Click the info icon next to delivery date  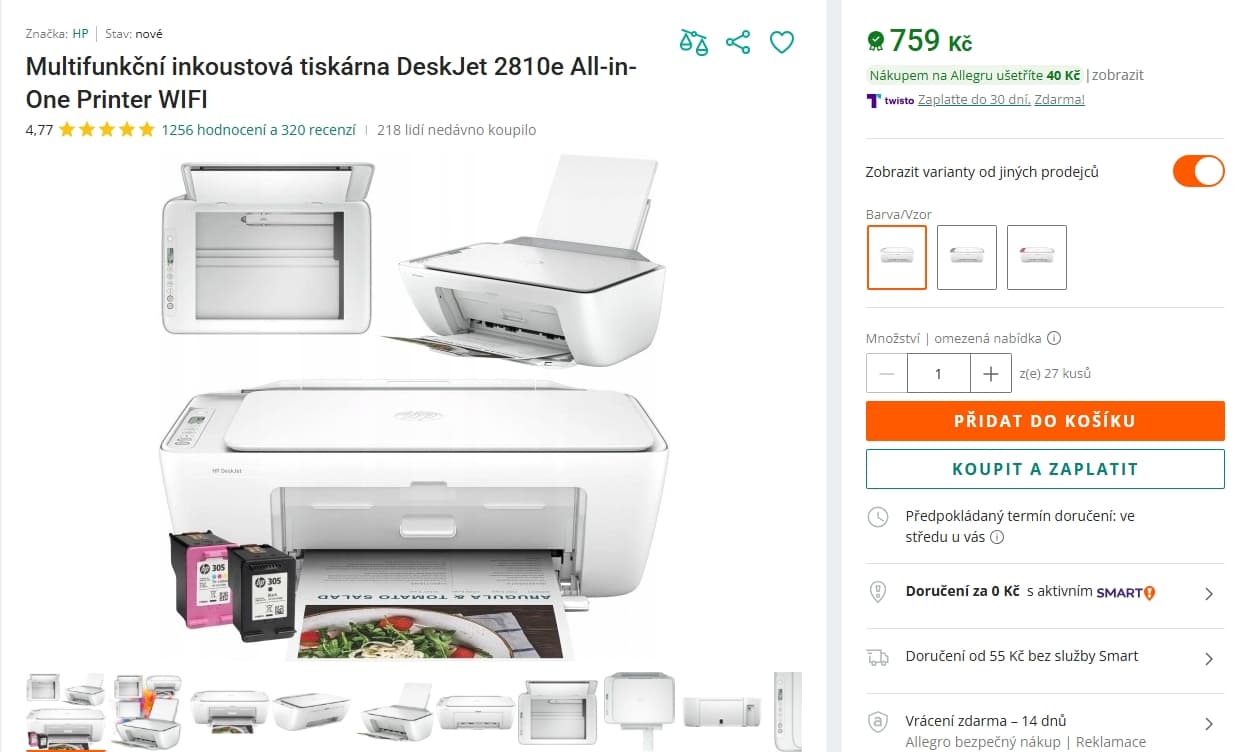(997, 537)
